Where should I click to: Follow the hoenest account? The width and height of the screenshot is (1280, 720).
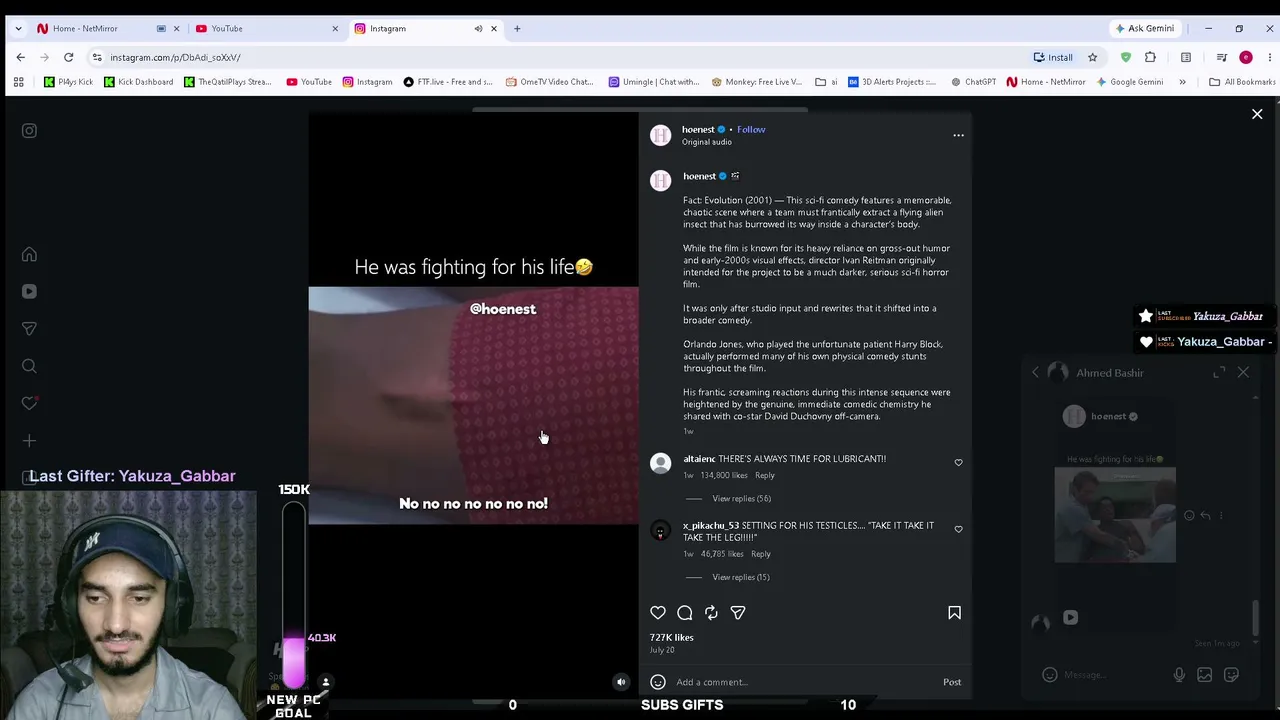(751, 129)
